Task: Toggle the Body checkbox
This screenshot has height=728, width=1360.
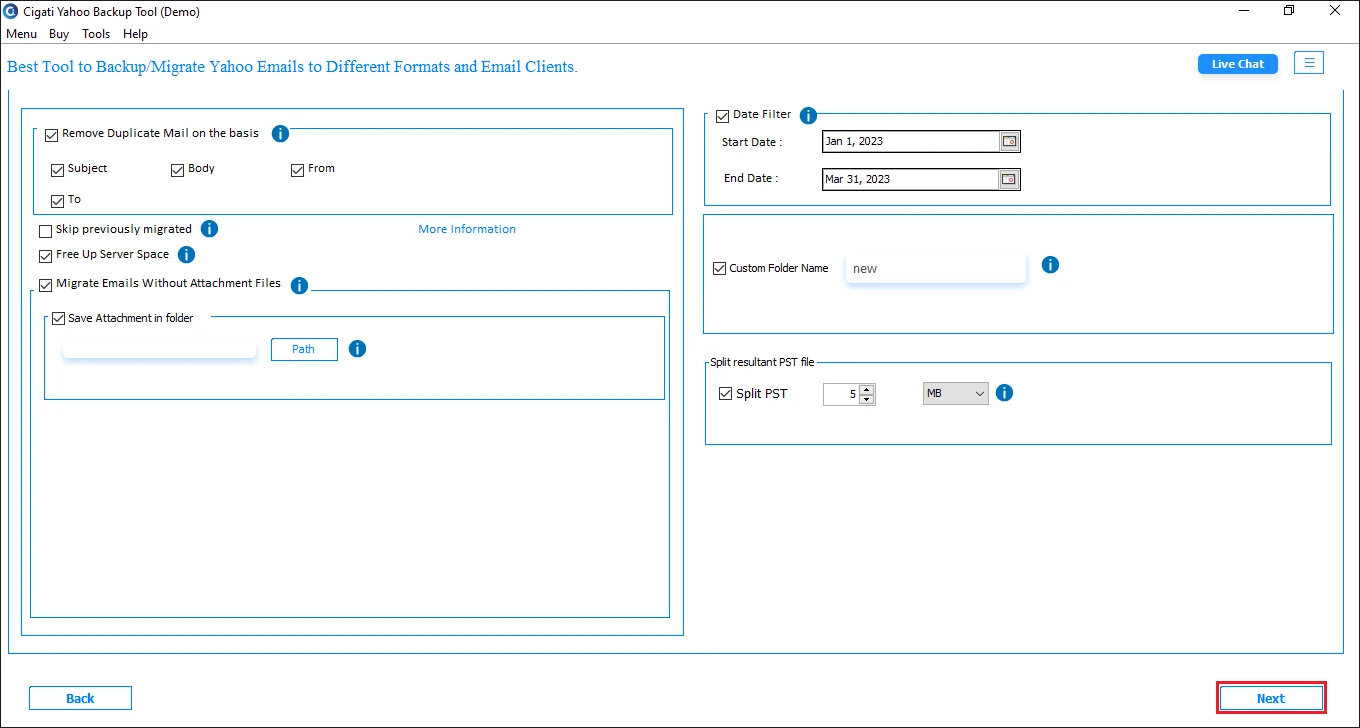Action: [x=178, y=170]
